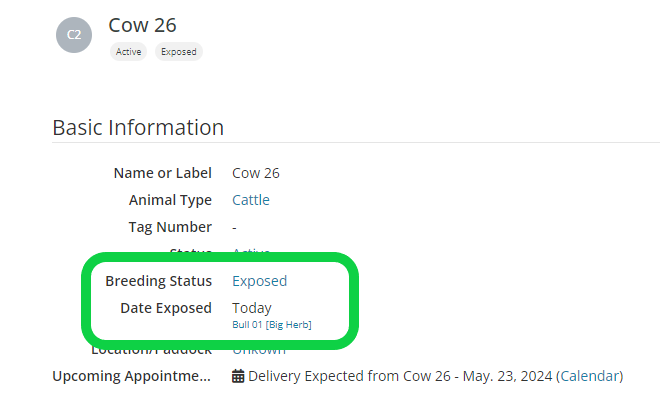660x410 pixels.
Task: Click the Animal Type field label
Action: click(170, 200)
